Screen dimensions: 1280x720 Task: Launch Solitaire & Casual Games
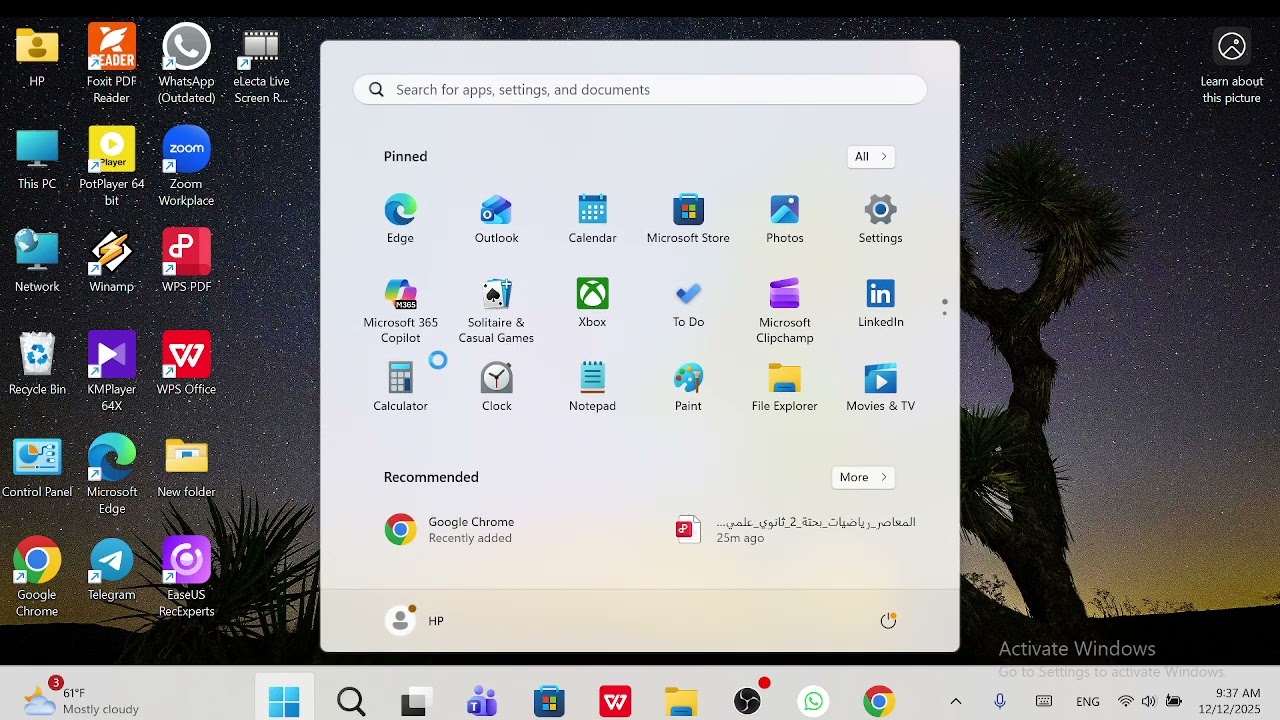pos(496,311)
